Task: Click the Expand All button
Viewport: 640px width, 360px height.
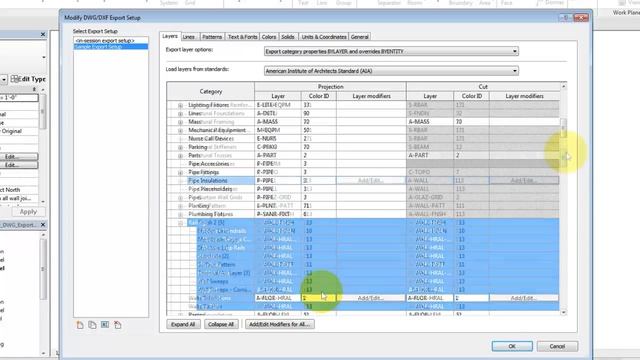Action: point(183,324)
